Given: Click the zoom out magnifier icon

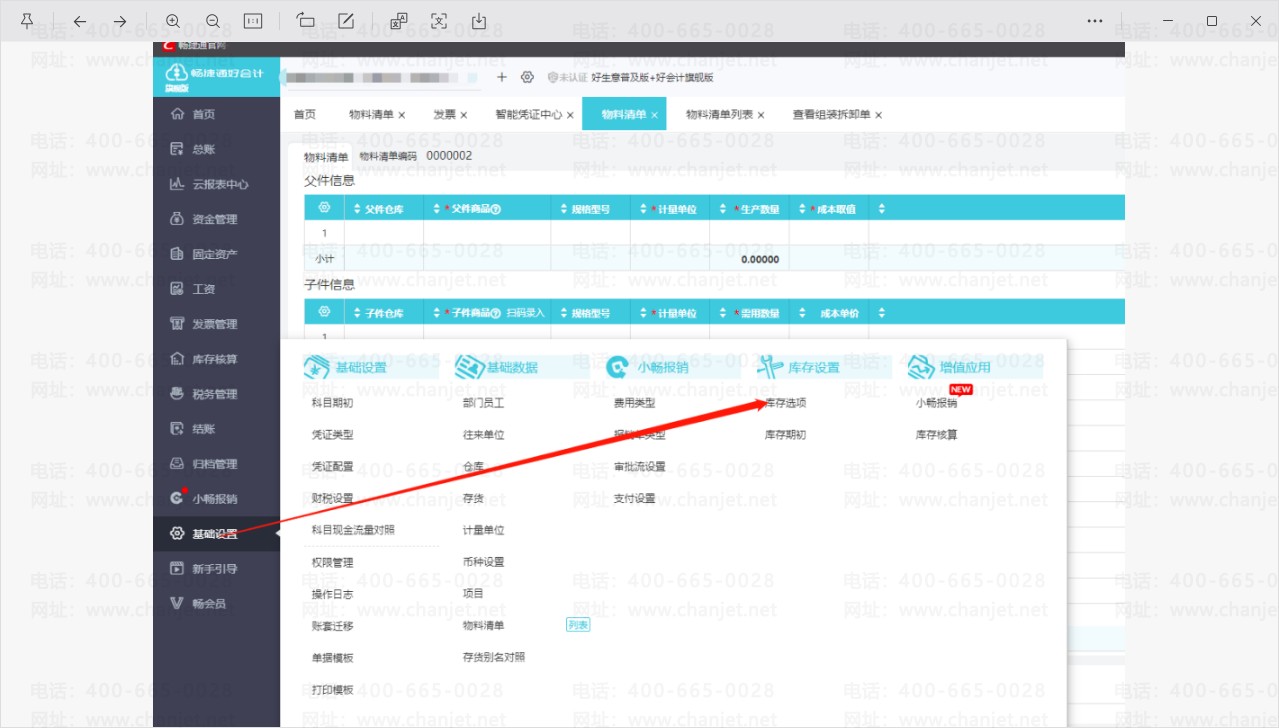Looking at the screenshot, I should [x=213, y=21].
